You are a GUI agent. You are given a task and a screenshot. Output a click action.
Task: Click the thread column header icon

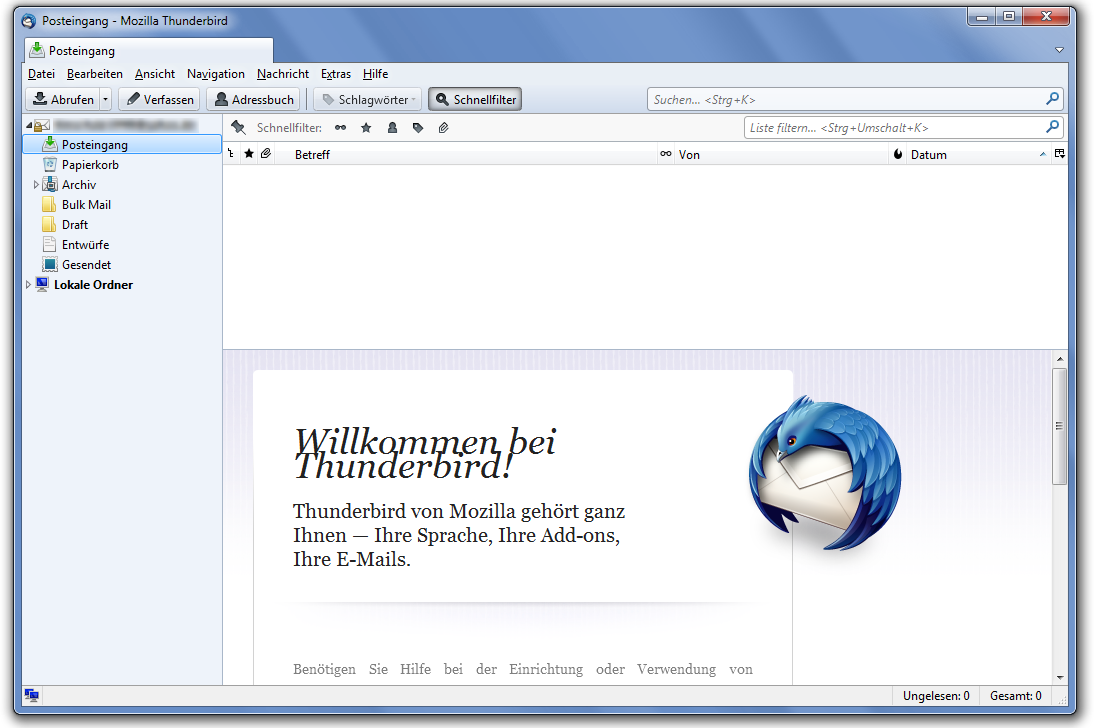tap(232, 154)
